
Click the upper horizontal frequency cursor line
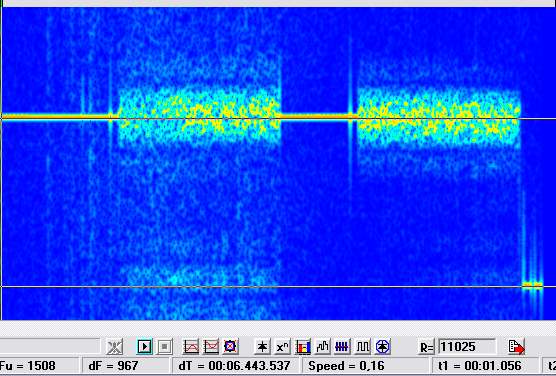coord(278,118)
